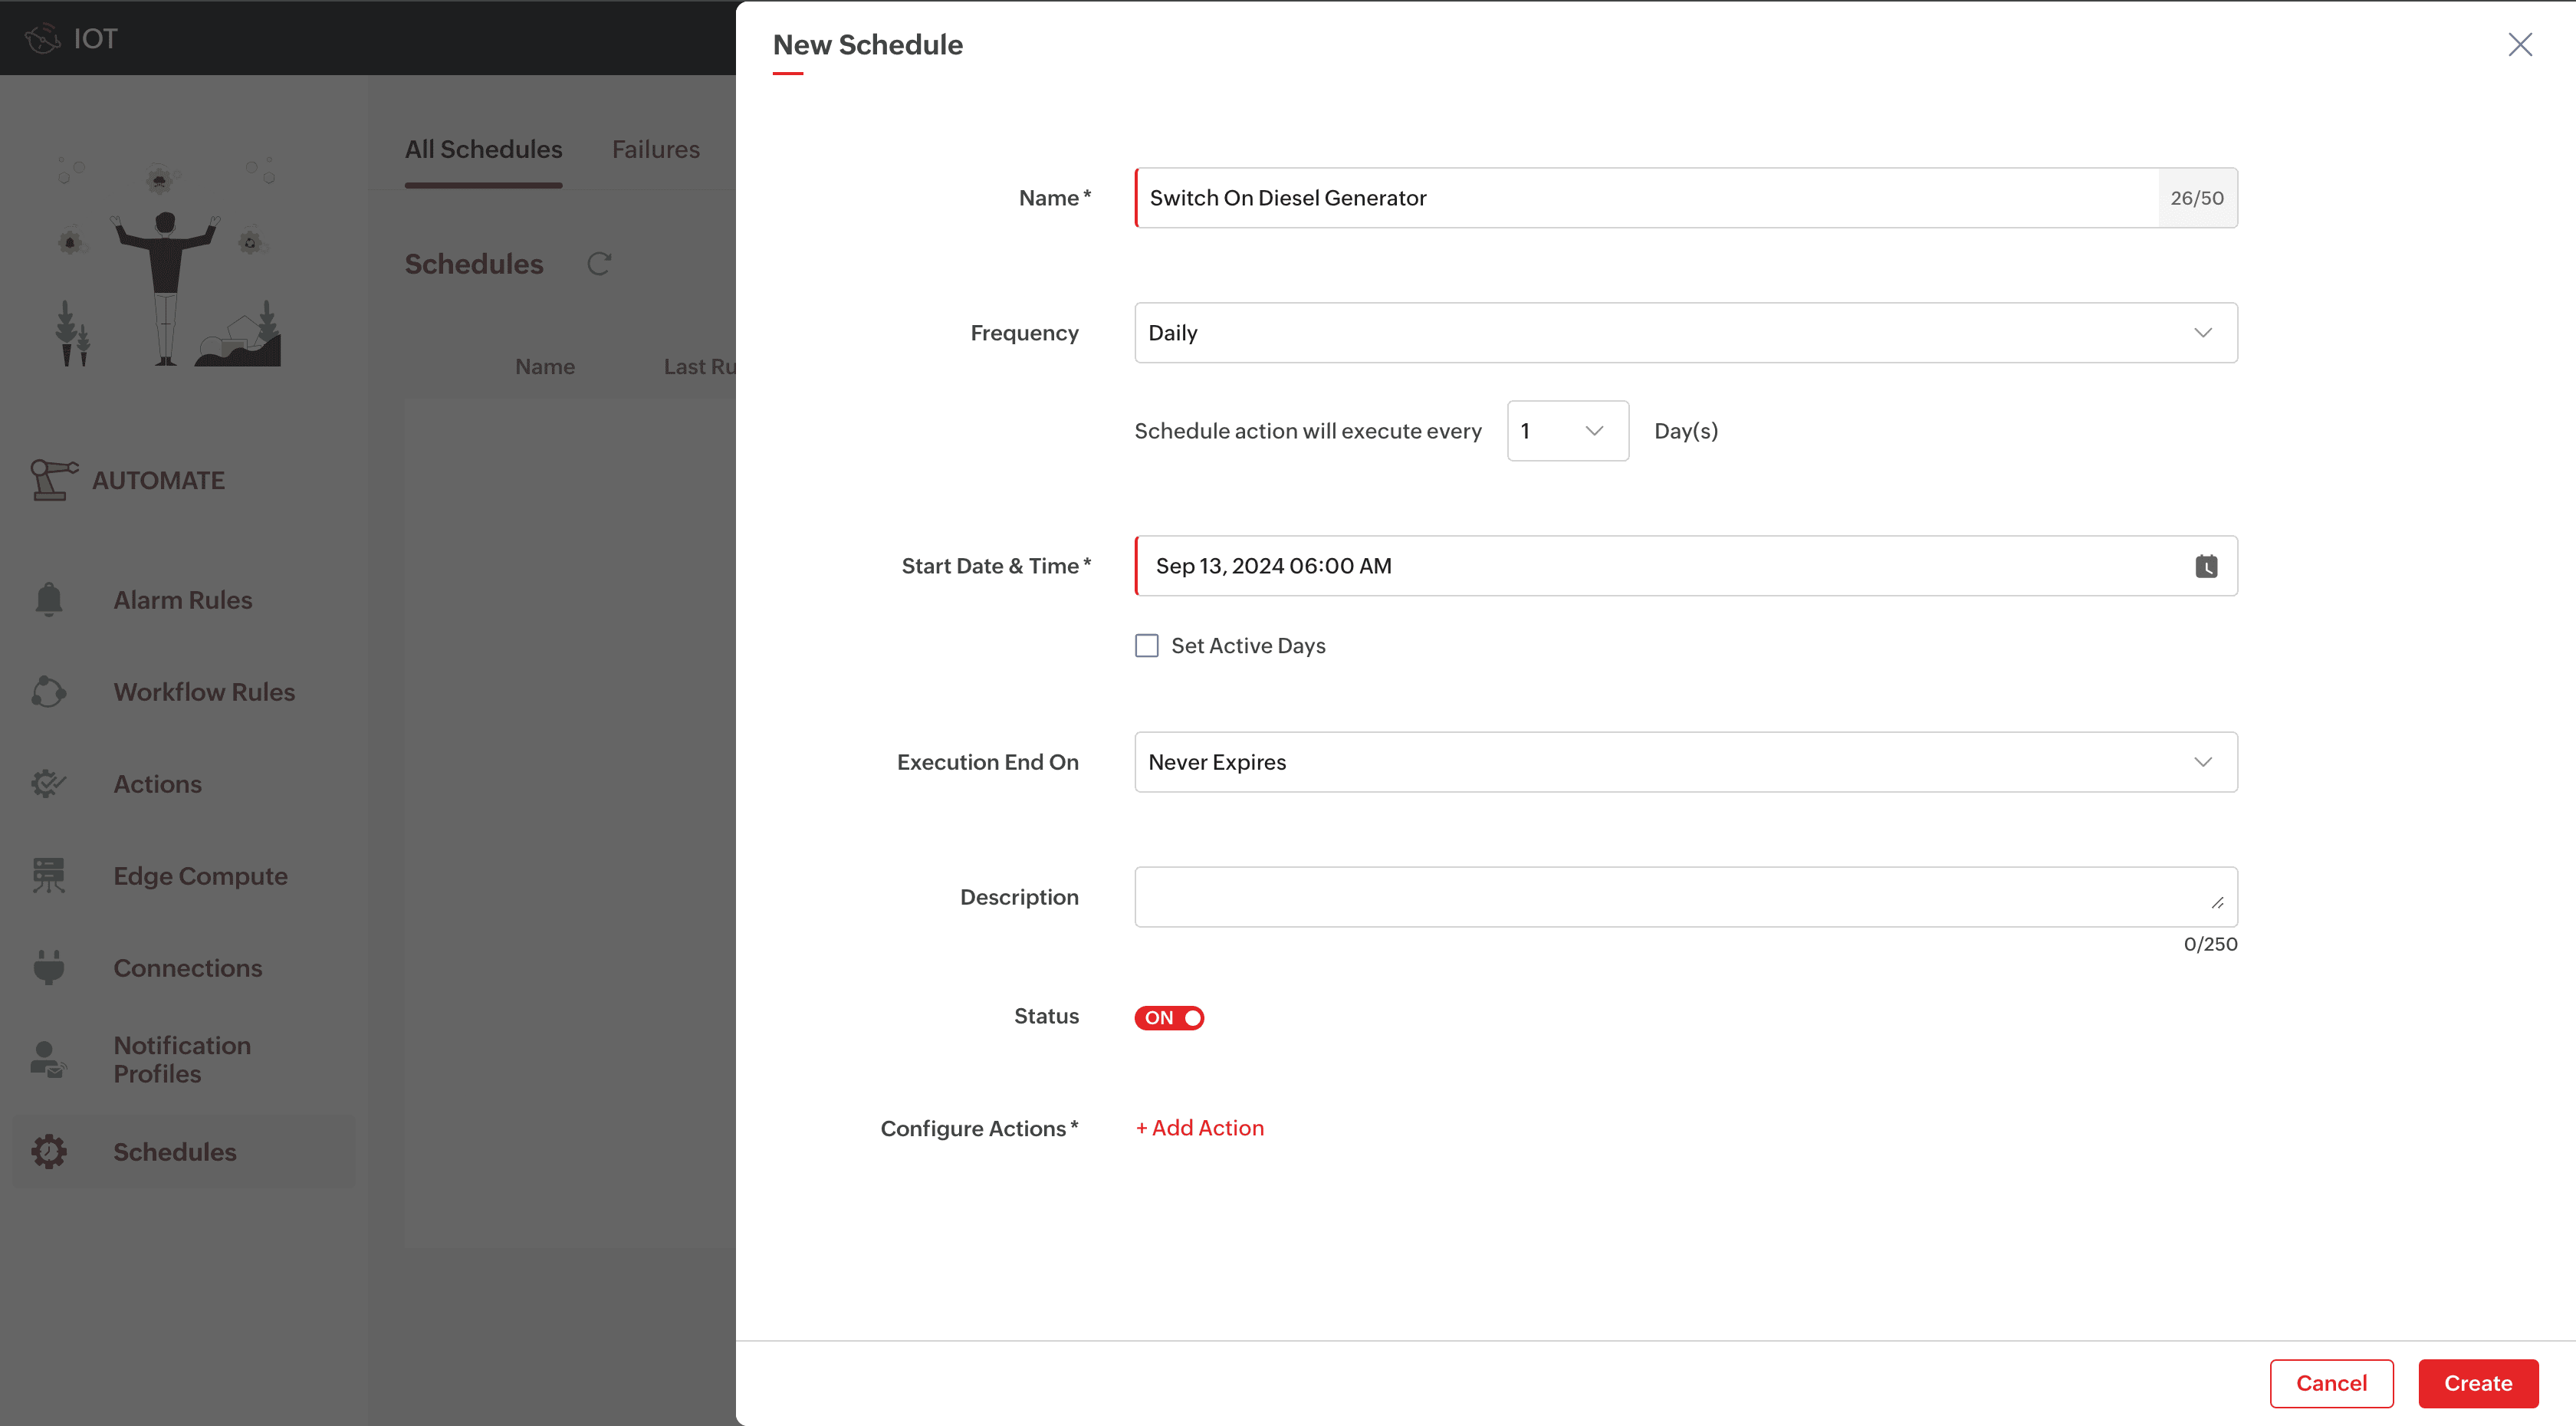2576x1426 pixels.
Task: Click the Workflow Rules sidebar icon
Action: [48, 691]
